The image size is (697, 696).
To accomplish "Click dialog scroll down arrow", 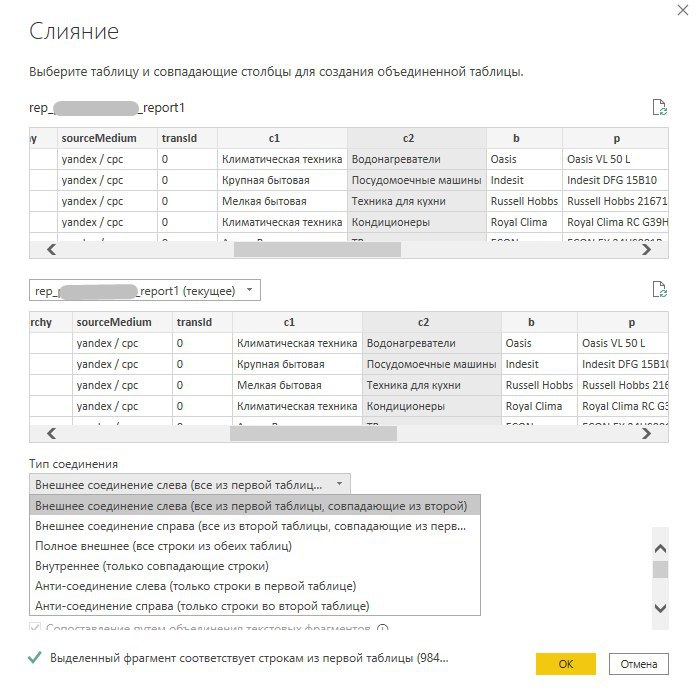I will coord(661,608).
